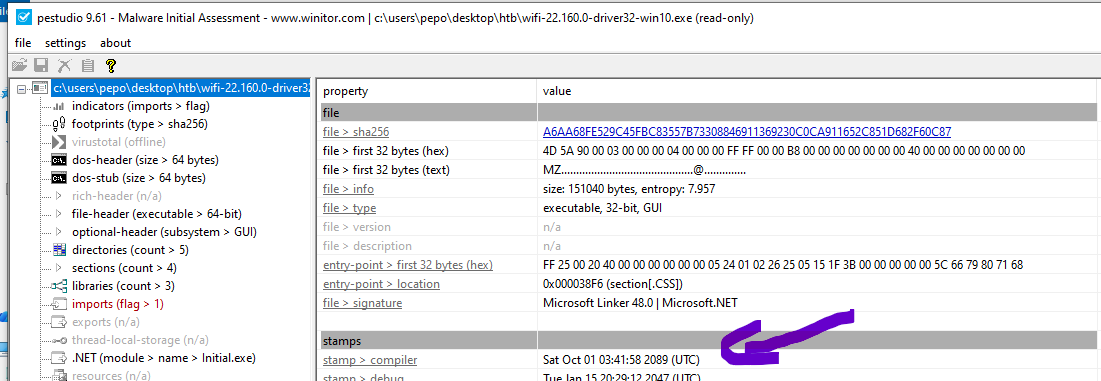Click the 'file > description' property
This screenshot has width=1101, height=381.
point(366,246)
